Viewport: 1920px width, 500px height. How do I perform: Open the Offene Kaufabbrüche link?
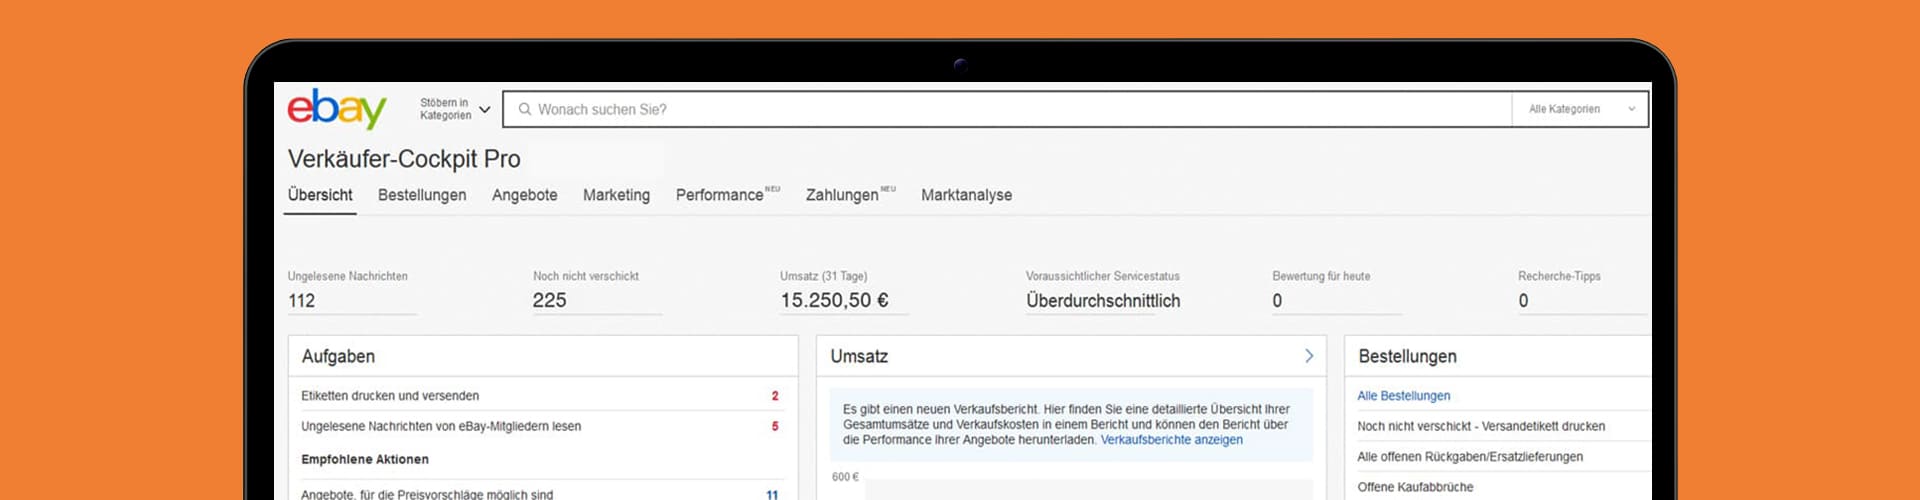1415,487
